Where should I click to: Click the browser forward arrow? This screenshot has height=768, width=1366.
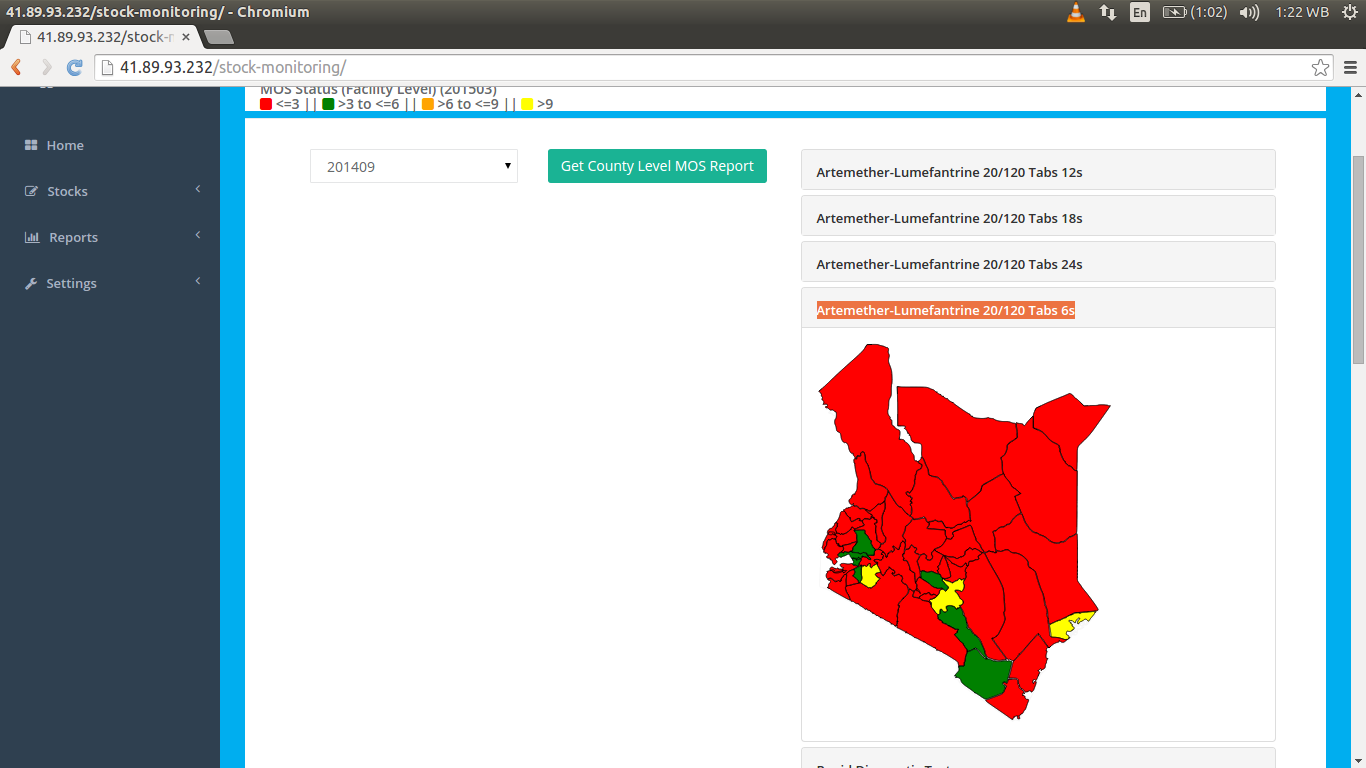[46, 67]
